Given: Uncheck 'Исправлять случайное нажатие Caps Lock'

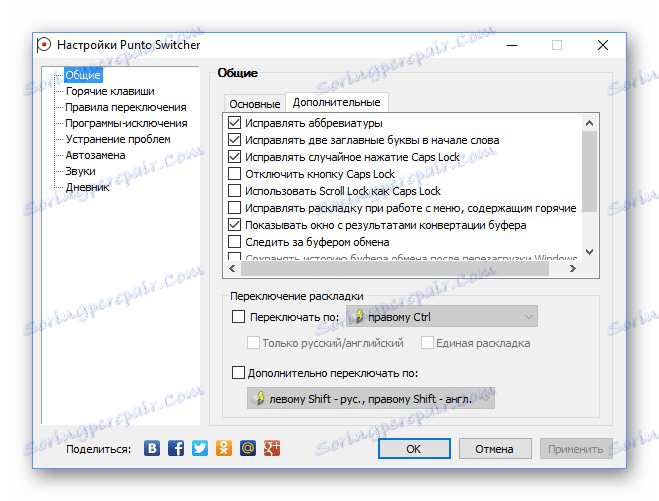Looking at the screenshot, I should pyautogui.click(x=234, y=157).
